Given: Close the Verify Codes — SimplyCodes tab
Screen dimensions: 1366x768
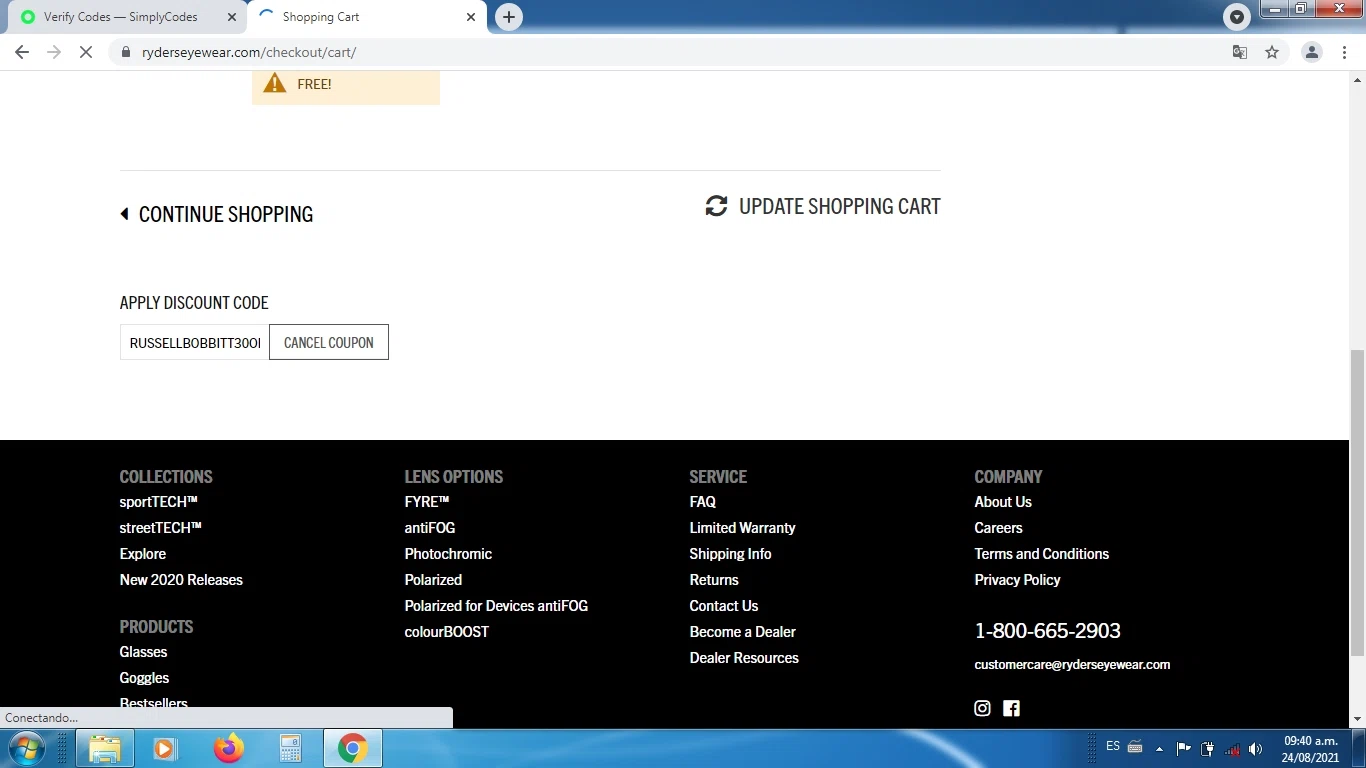Looking at the screenshot, I should point(232,17).
